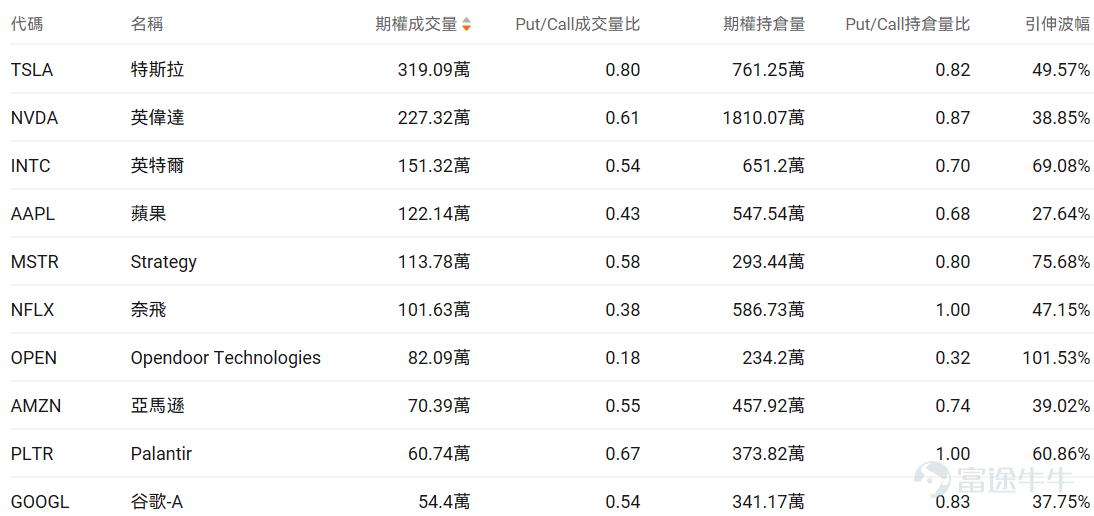
Task: Click PLTR Put/Call volume ratio 0.67
Action: click(622, 454)
